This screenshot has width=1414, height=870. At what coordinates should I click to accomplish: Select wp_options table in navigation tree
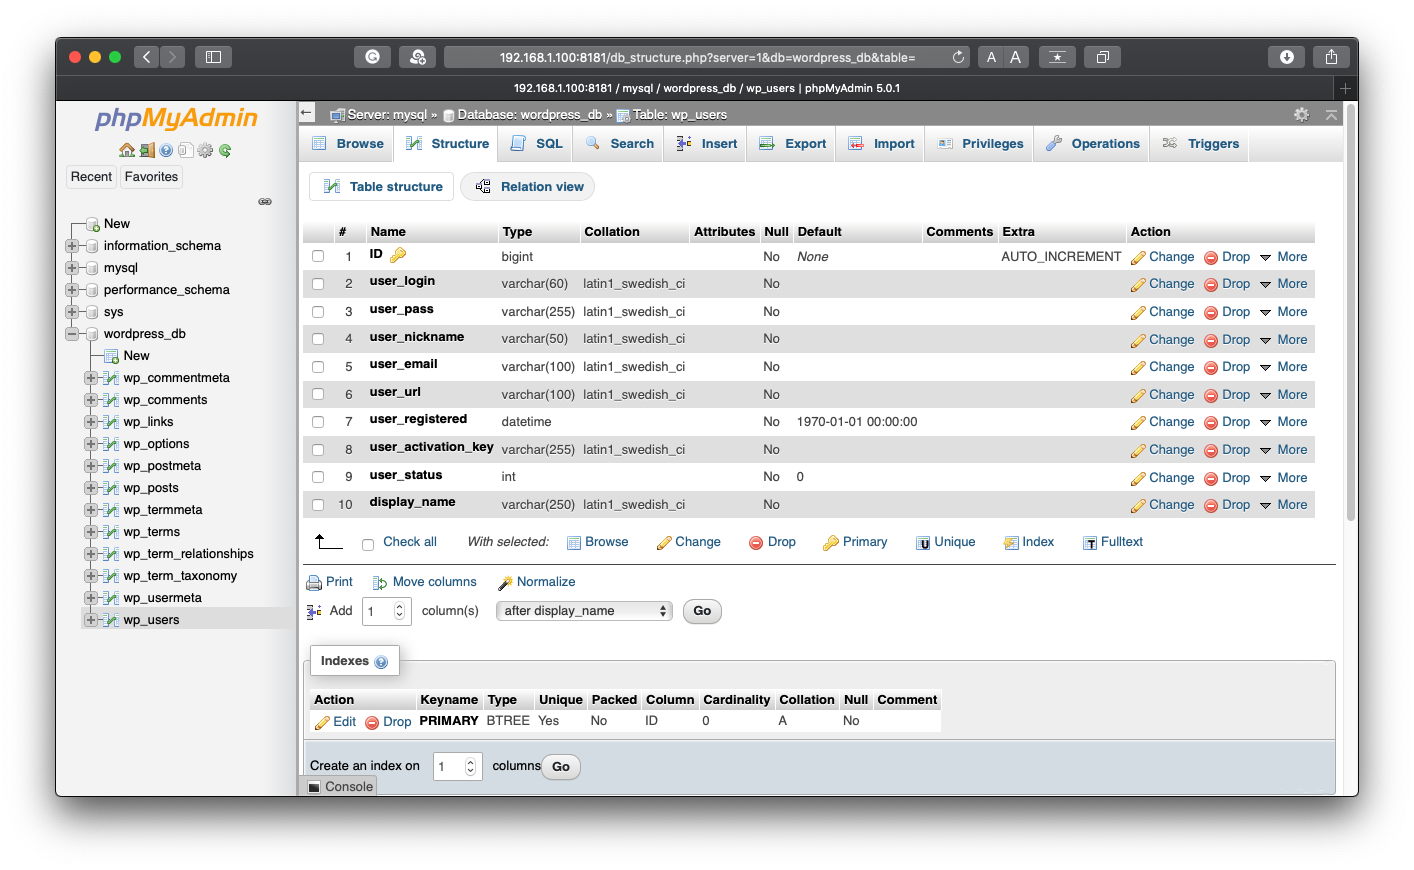(156, 444)
